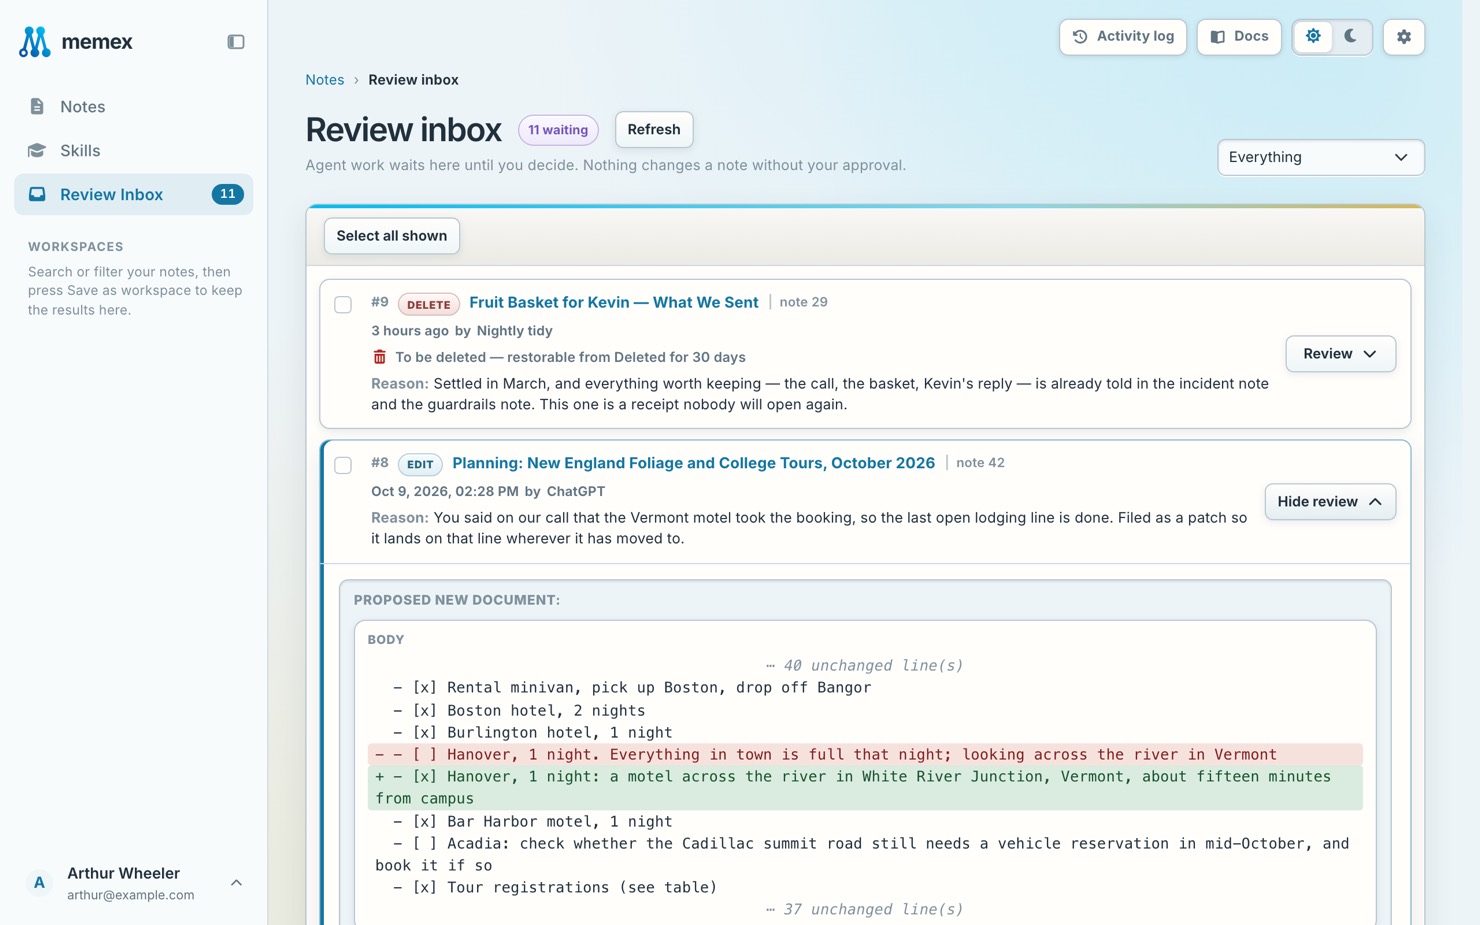
Task: Click Select all shown
Action: coord(392,236)
